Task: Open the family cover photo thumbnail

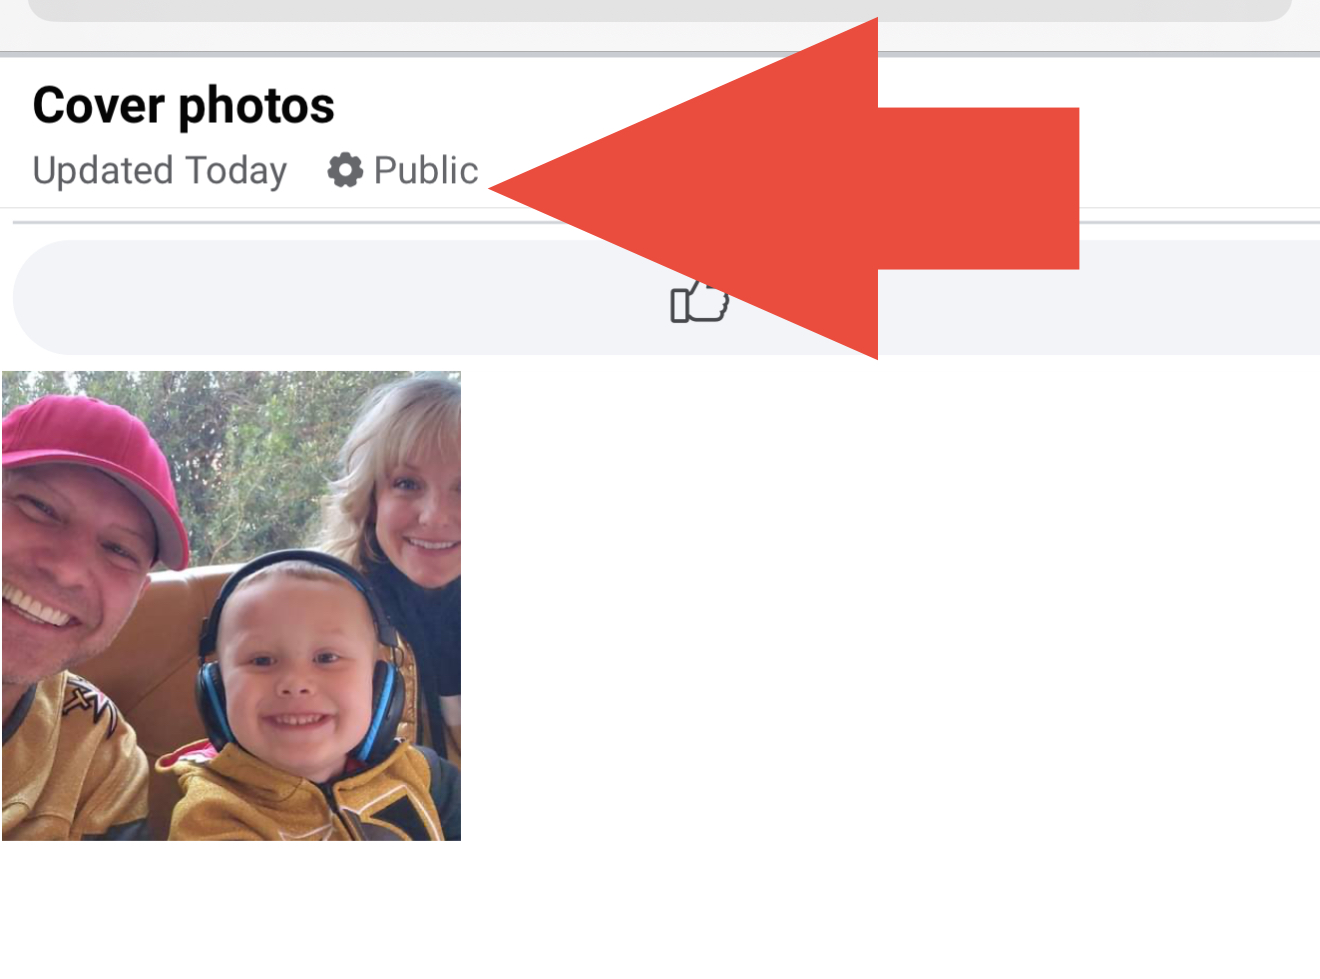Action: pos(231,606)
